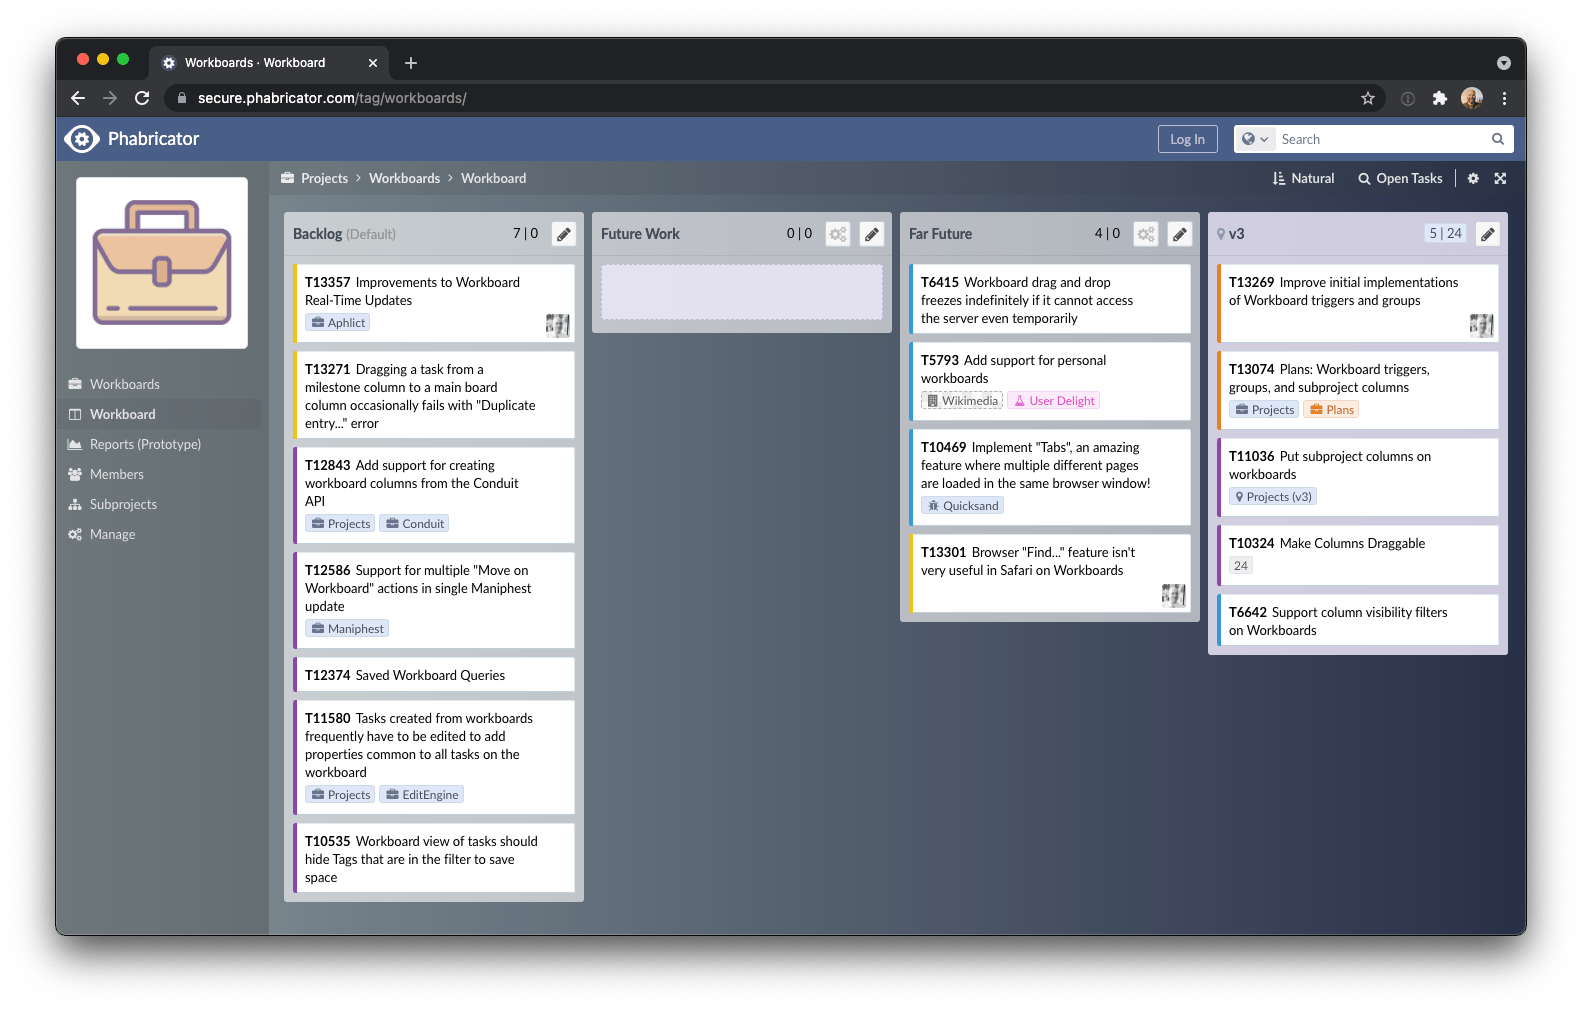This screenshot has width=1582, height=1009.
Task: Toggle fullscreen mode with the expand icon
Action: (x=1500, y=178)
